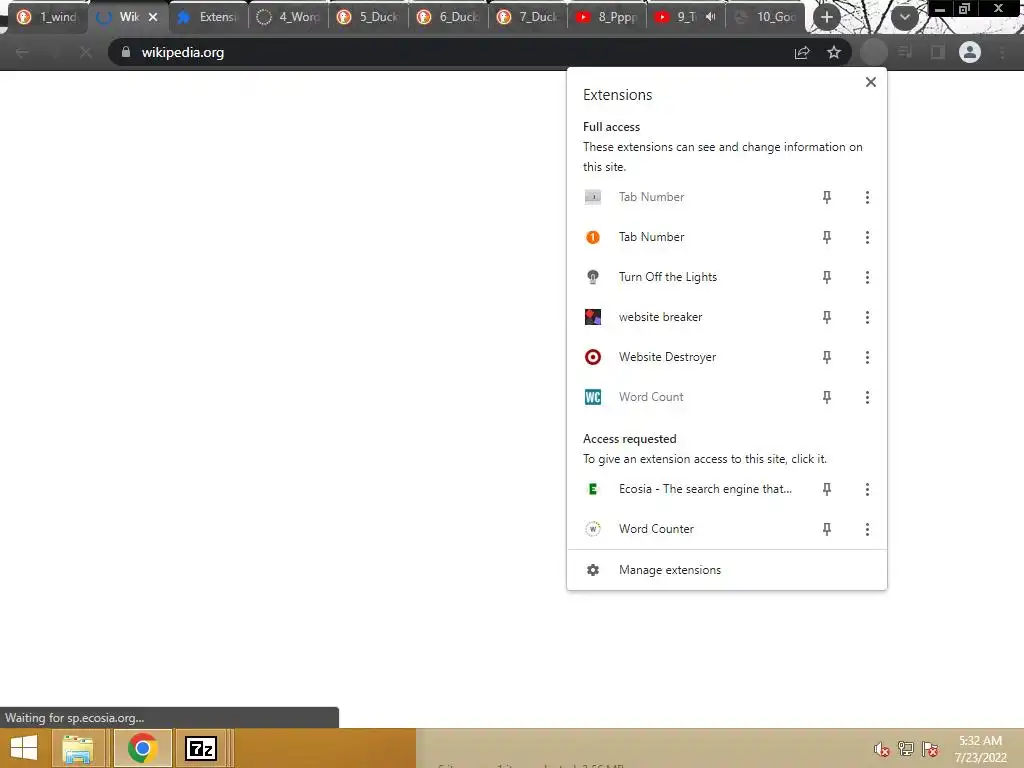
Task: Close the Wikipedia tab
Action: click(x=153, y=17)
